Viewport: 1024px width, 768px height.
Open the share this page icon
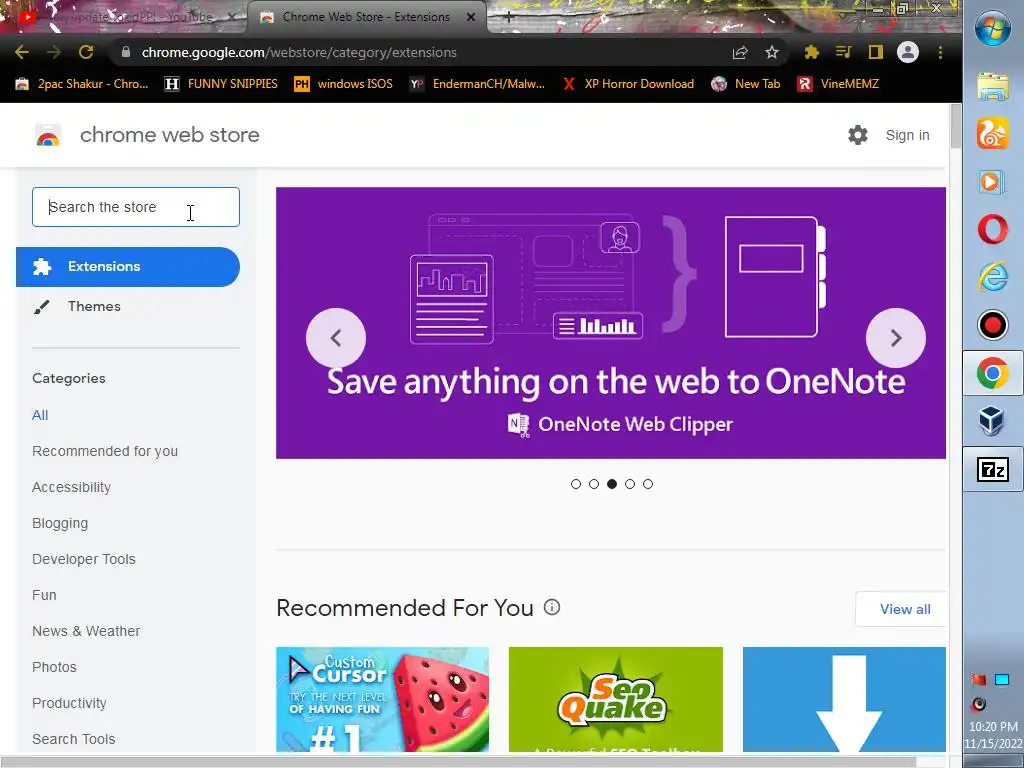pos(740,52)
